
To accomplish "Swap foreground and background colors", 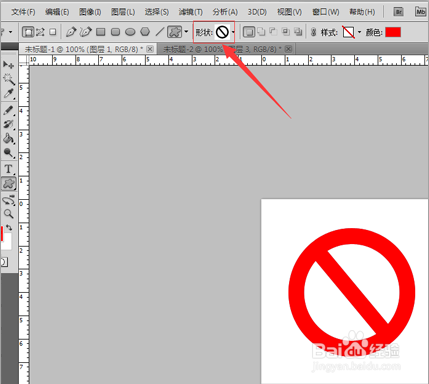I will point(9,228).
